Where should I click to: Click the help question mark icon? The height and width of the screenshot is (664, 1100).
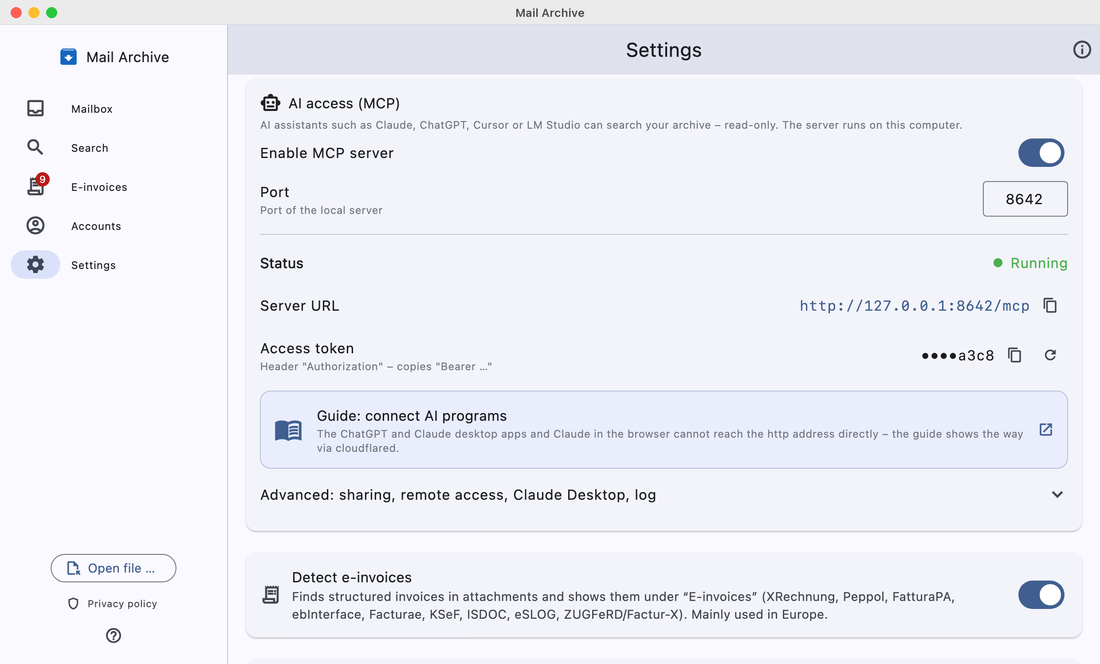click(x=113, y=635)
